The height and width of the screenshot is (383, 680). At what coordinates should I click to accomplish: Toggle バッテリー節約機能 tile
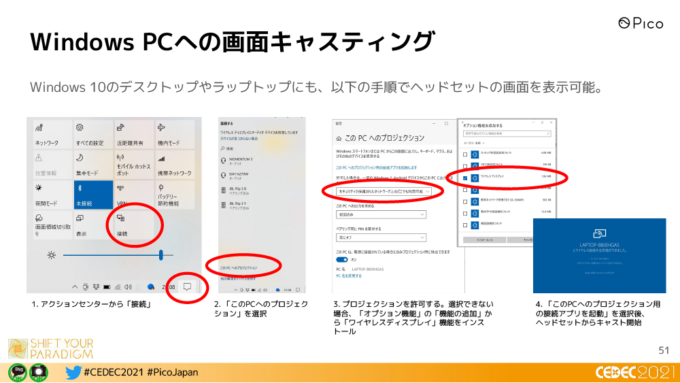(175, 195)
